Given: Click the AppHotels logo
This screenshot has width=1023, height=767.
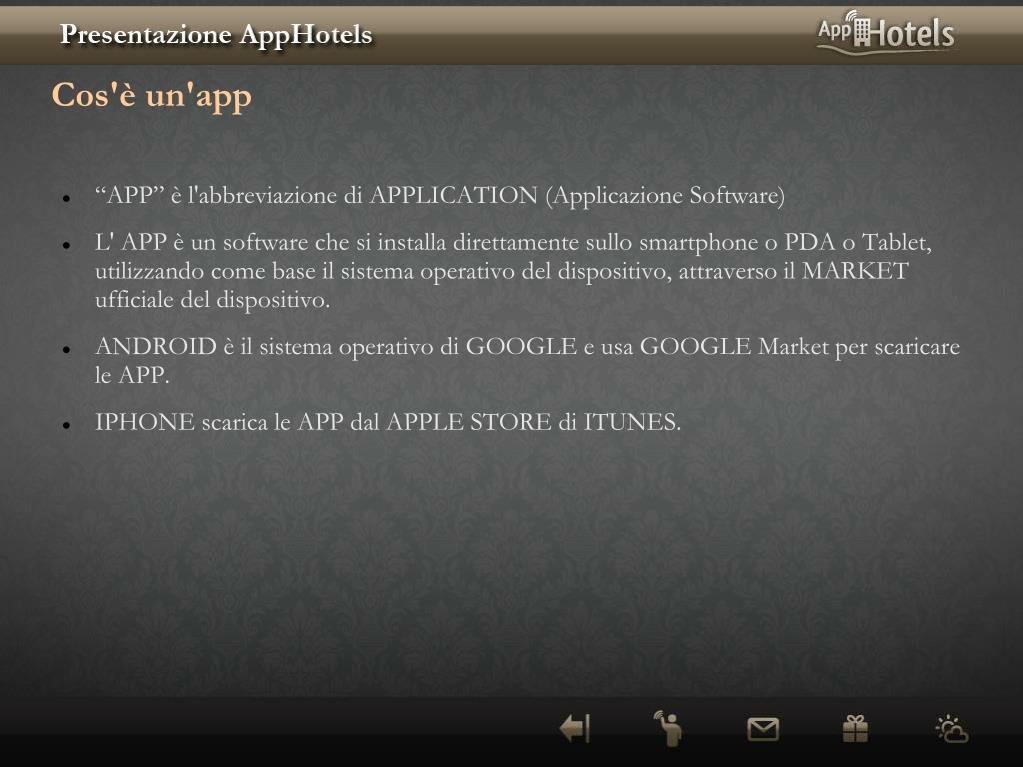Looking at the screenshot, I should pyautogui.click(x=886, y=32).
